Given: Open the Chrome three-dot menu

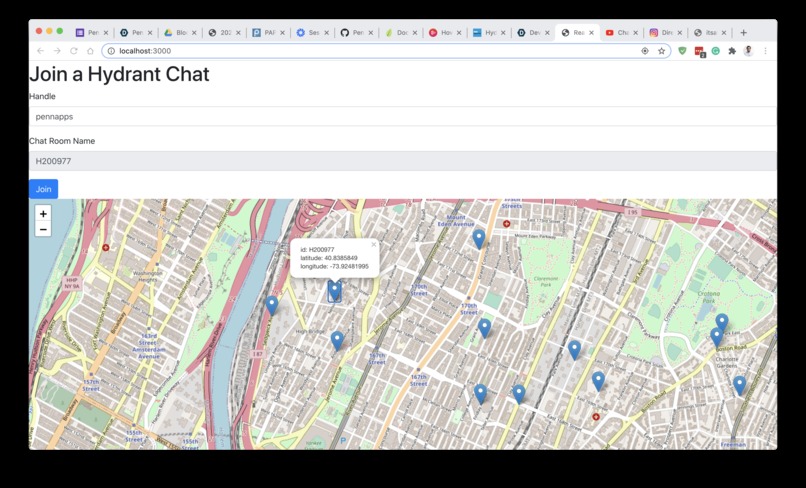Looking at the screenshot, I should (x=765, y=51).
